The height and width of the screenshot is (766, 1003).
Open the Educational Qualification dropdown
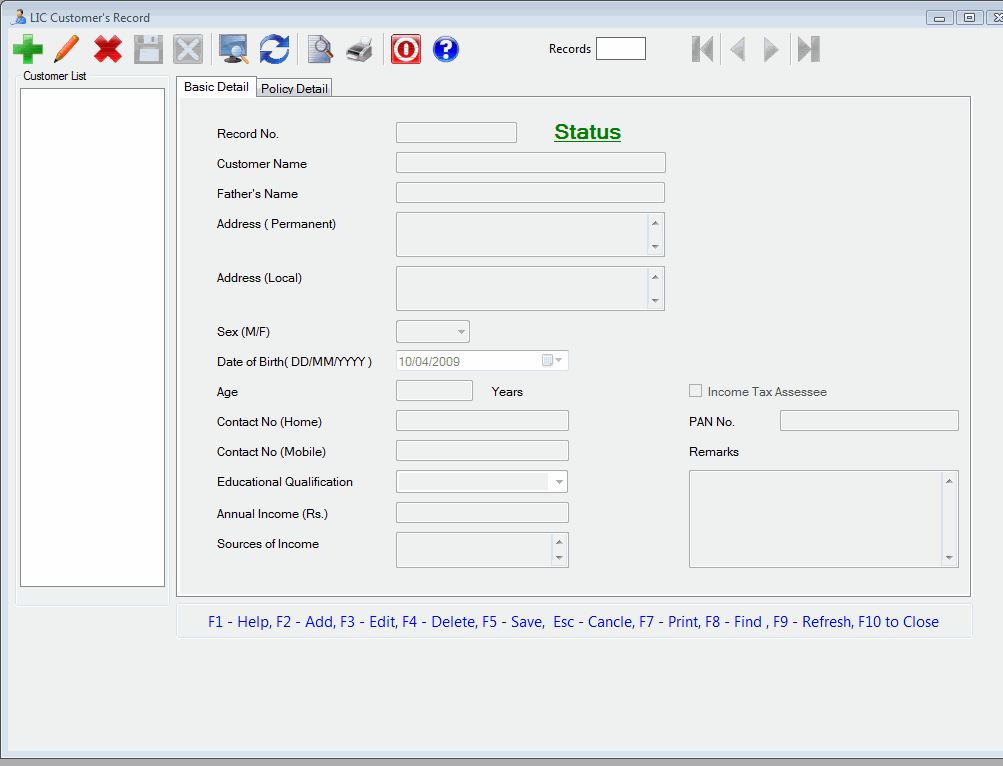pyautogui.click(x=559, y=481)
